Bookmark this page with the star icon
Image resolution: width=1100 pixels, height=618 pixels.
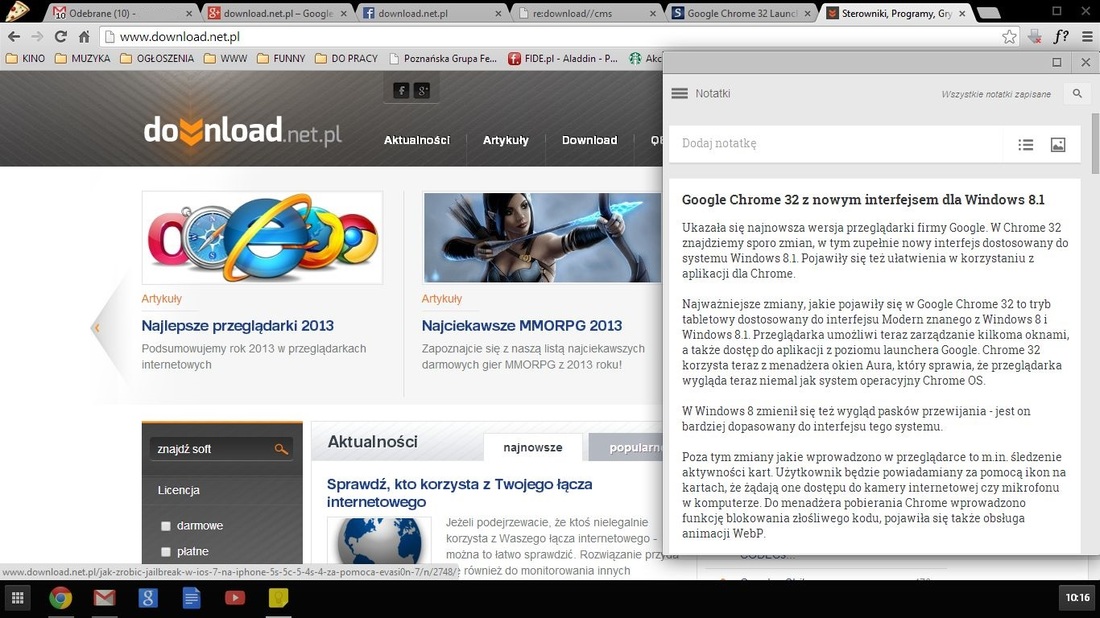[x=1009, y=36]
